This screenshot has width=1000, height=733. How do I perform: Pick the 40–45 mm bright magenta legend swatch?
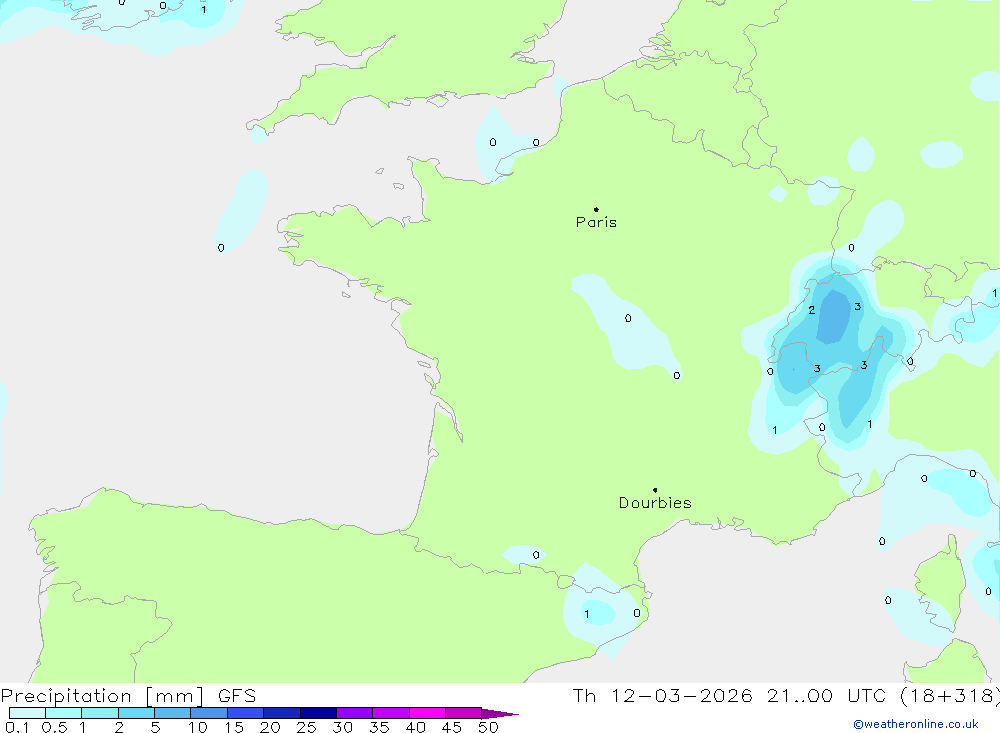click(427, 713)
